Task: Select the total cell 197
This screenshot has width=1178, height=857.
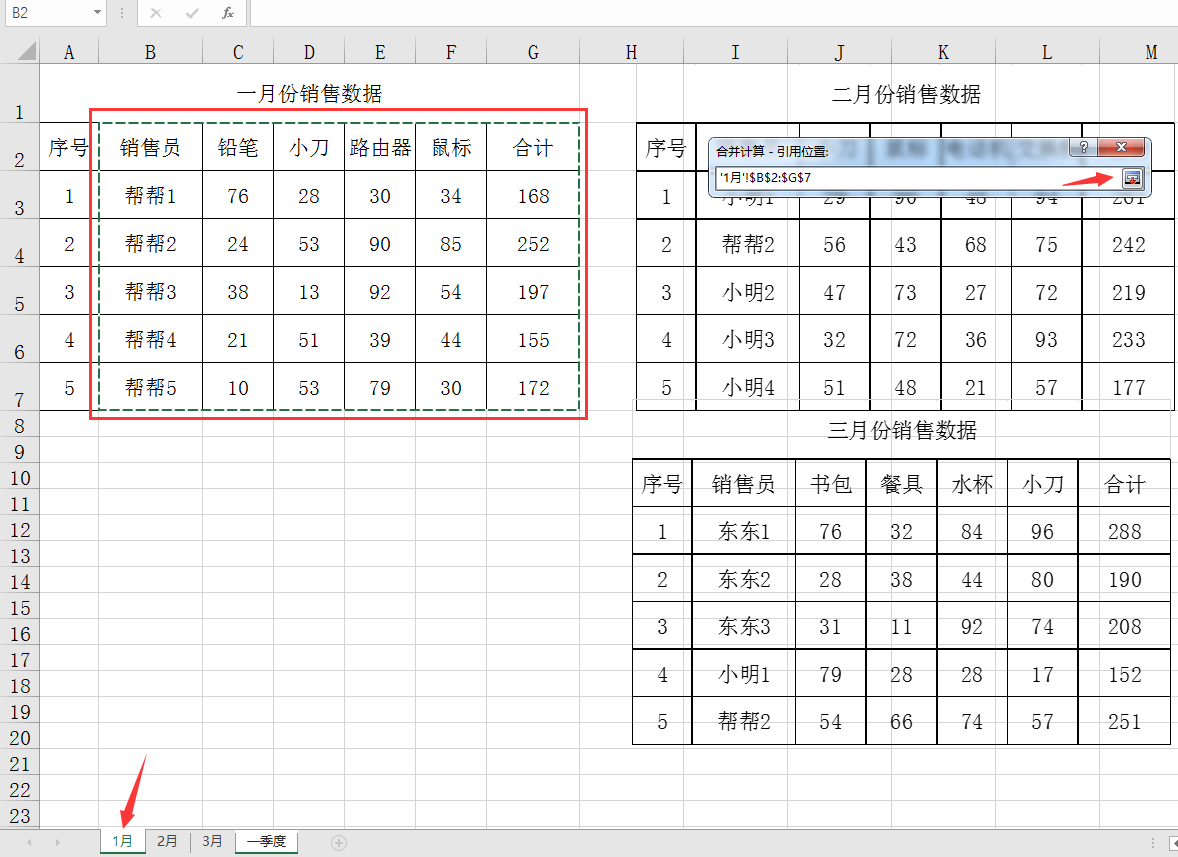Action: click(x=533, y=291)
